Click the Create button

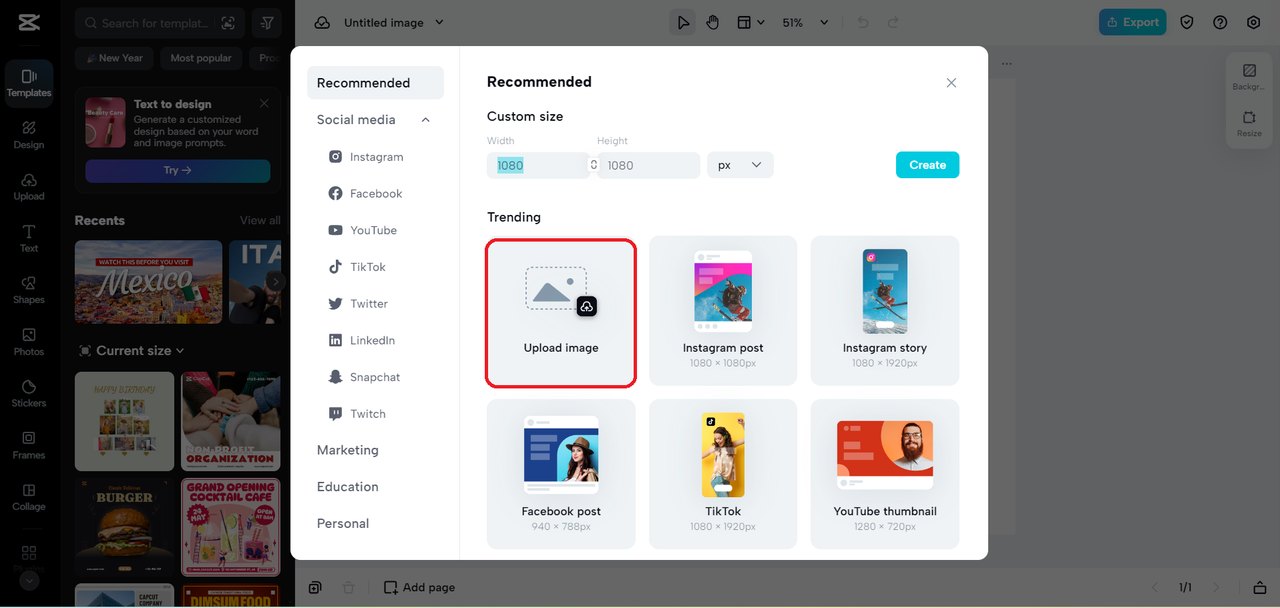pos(927,165)
